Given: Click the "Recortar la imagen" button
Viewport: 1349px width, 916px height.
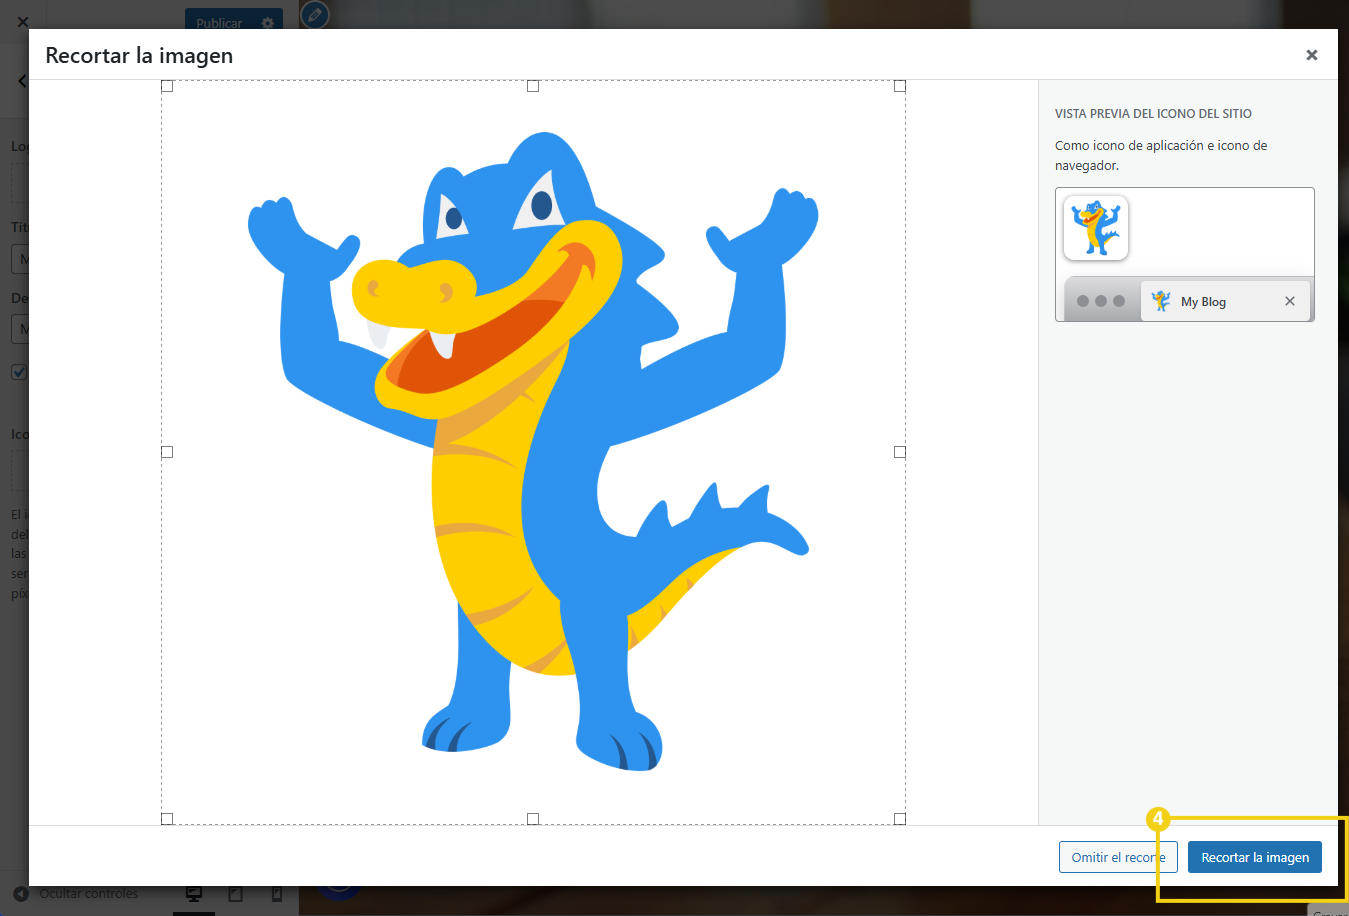Looking at the screenshot, I should (1254, 857).
